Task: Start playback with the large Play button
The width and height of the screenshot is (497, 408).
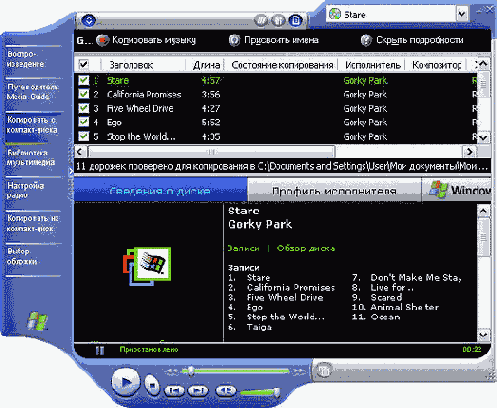Action: 125,382
